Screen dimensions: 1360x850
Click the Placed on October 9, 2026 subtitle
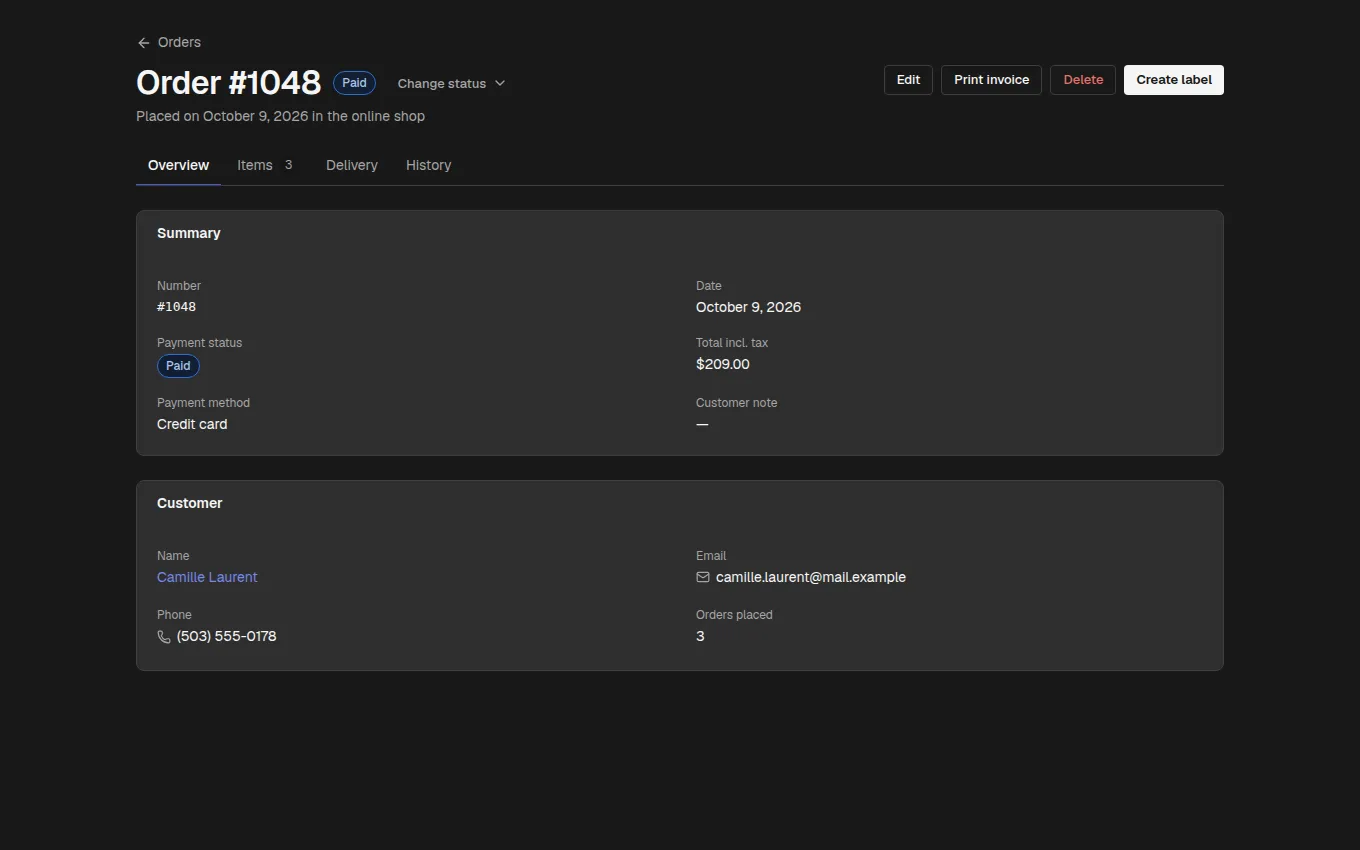pyautogui.click(x=280, y=116)
